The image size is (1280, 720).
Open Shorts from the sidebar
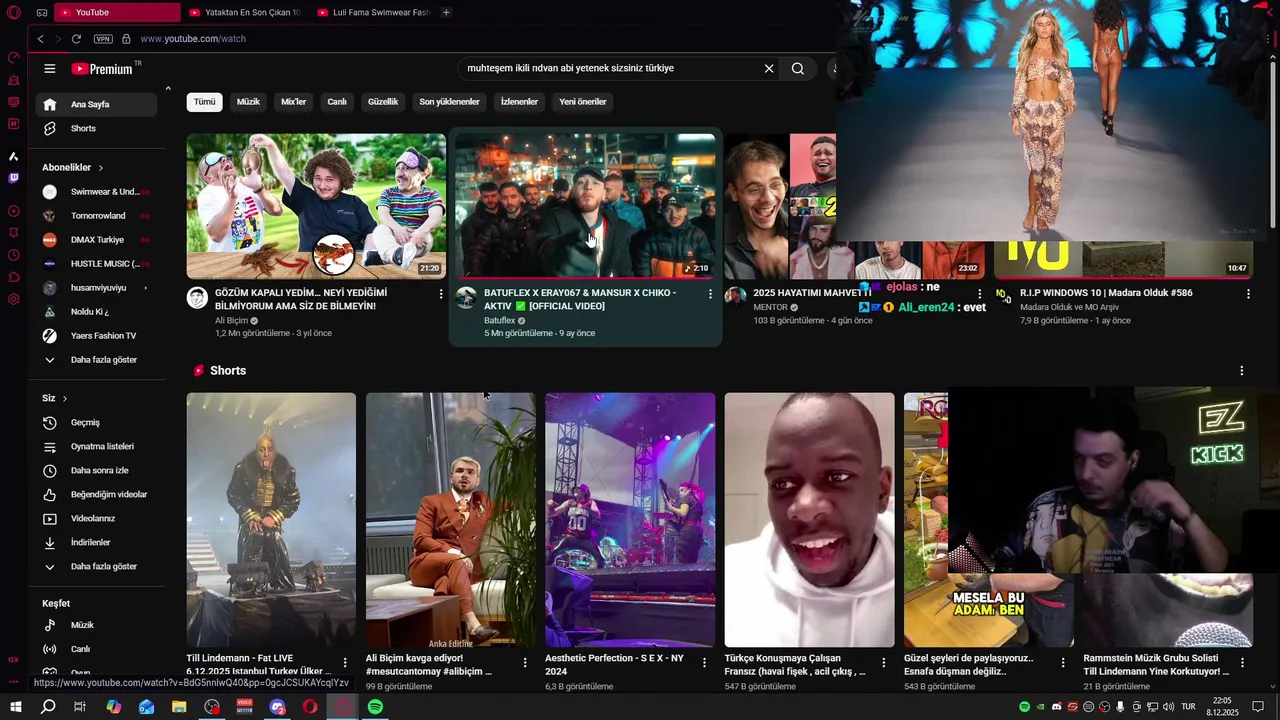pos(96,128)
